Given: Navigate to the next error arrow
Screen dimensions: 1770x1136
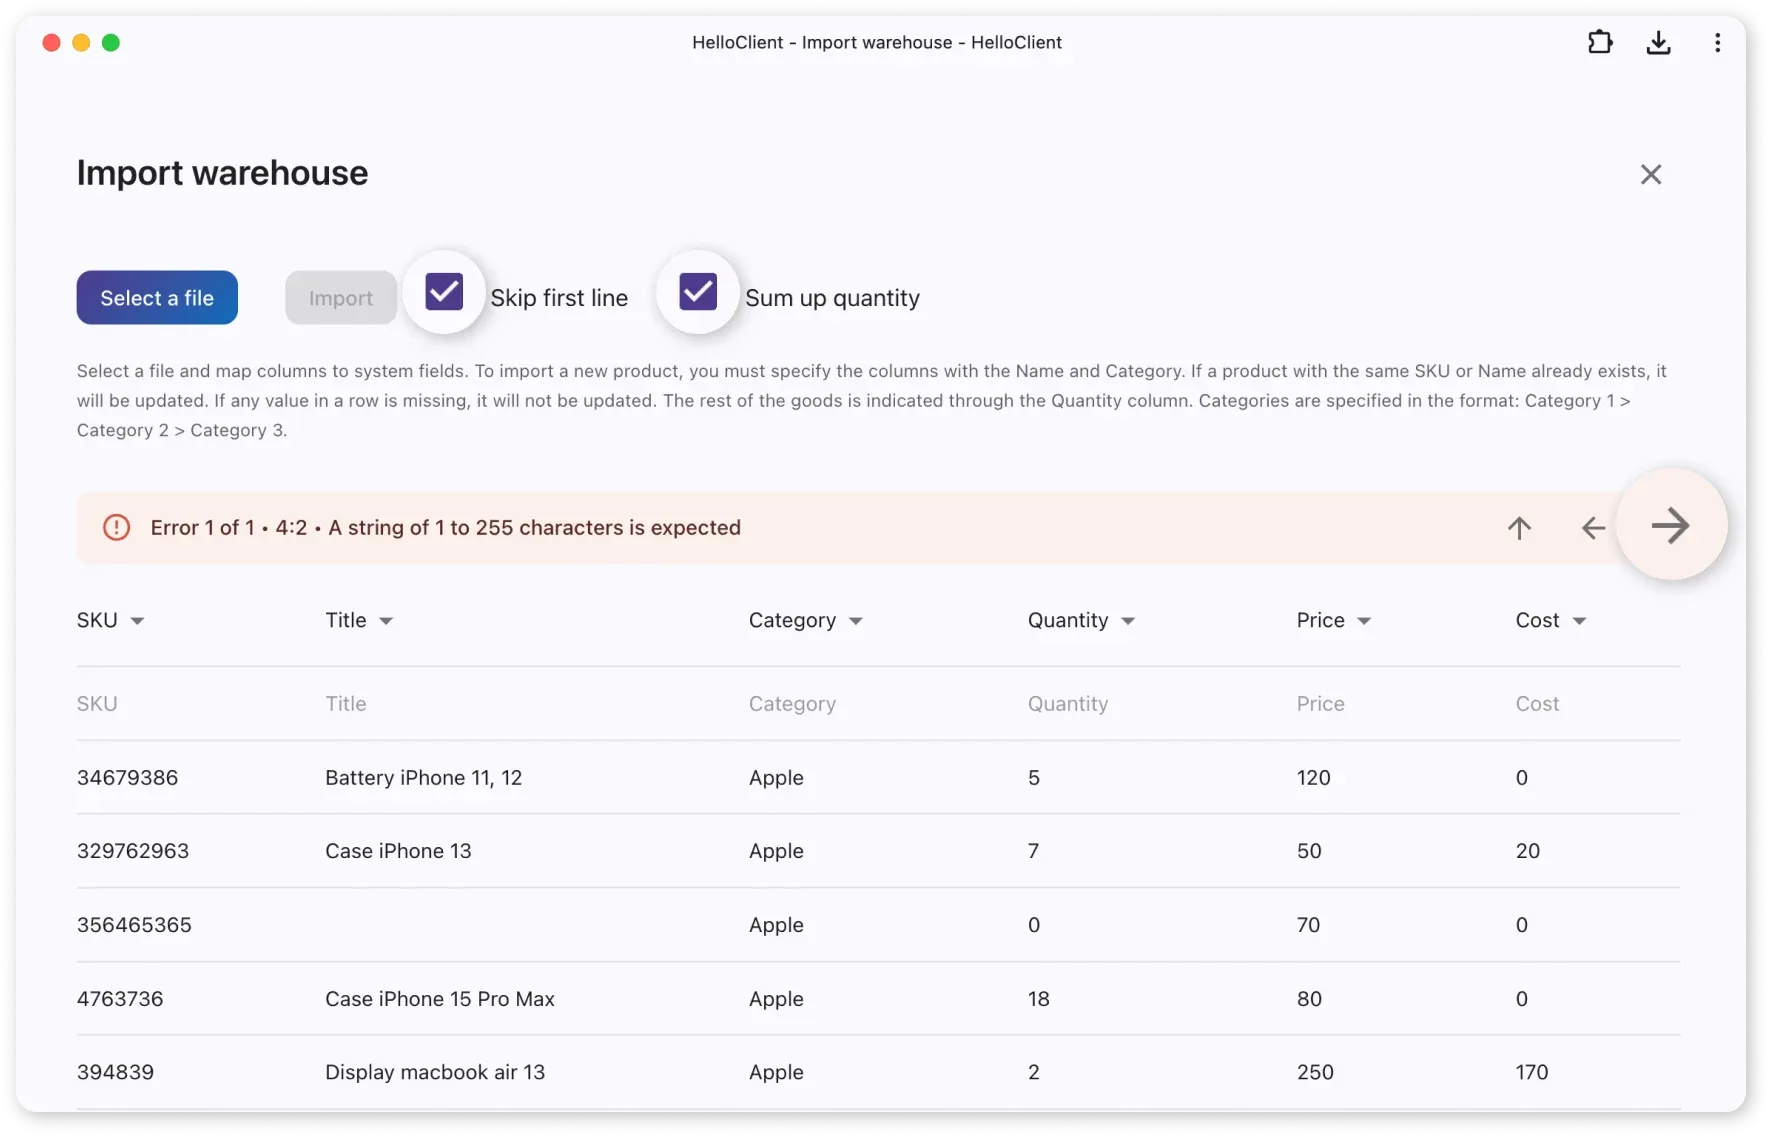Looking at the screenshot, I should pos(1671,525).
